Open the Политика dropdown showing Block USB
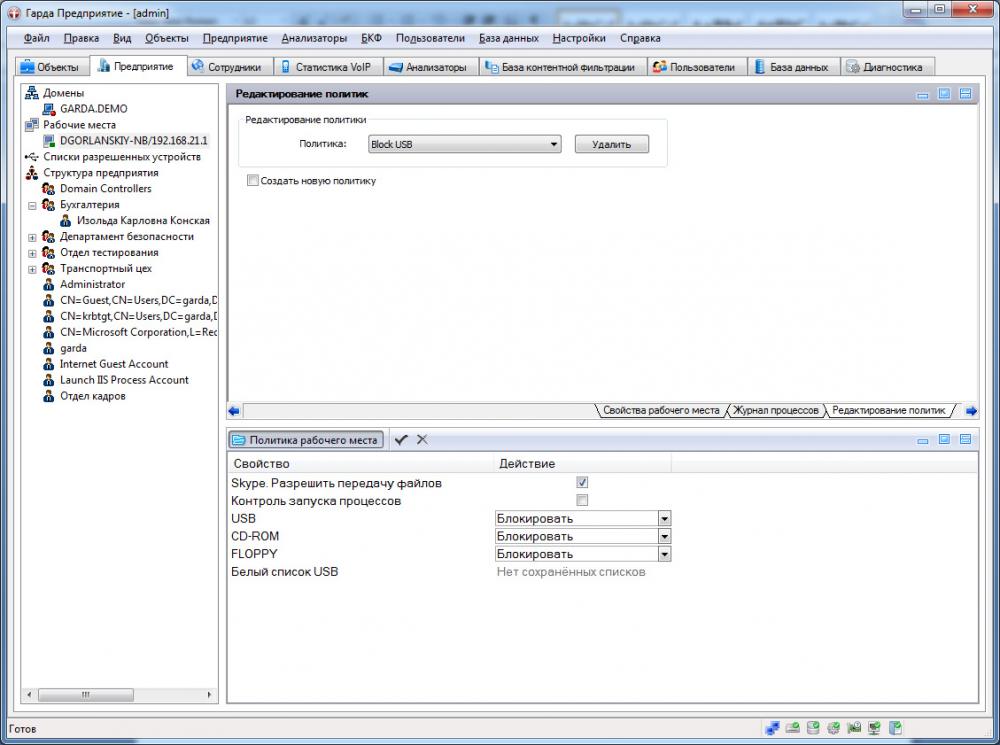The width and height of the screenshot is (1000, 745). tap(464, 145)
